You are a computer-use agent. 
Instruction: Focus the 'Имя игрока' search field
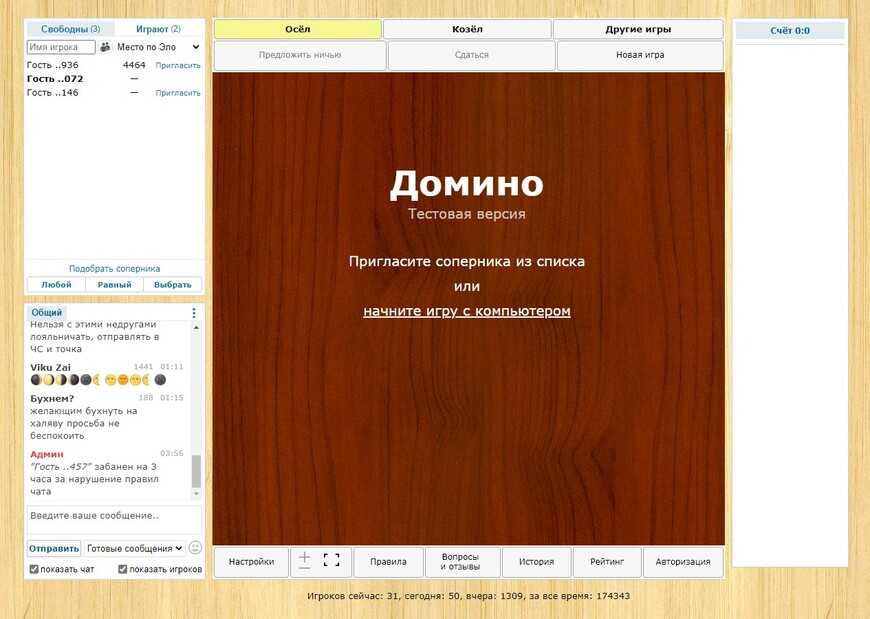(x=61, y=47)
